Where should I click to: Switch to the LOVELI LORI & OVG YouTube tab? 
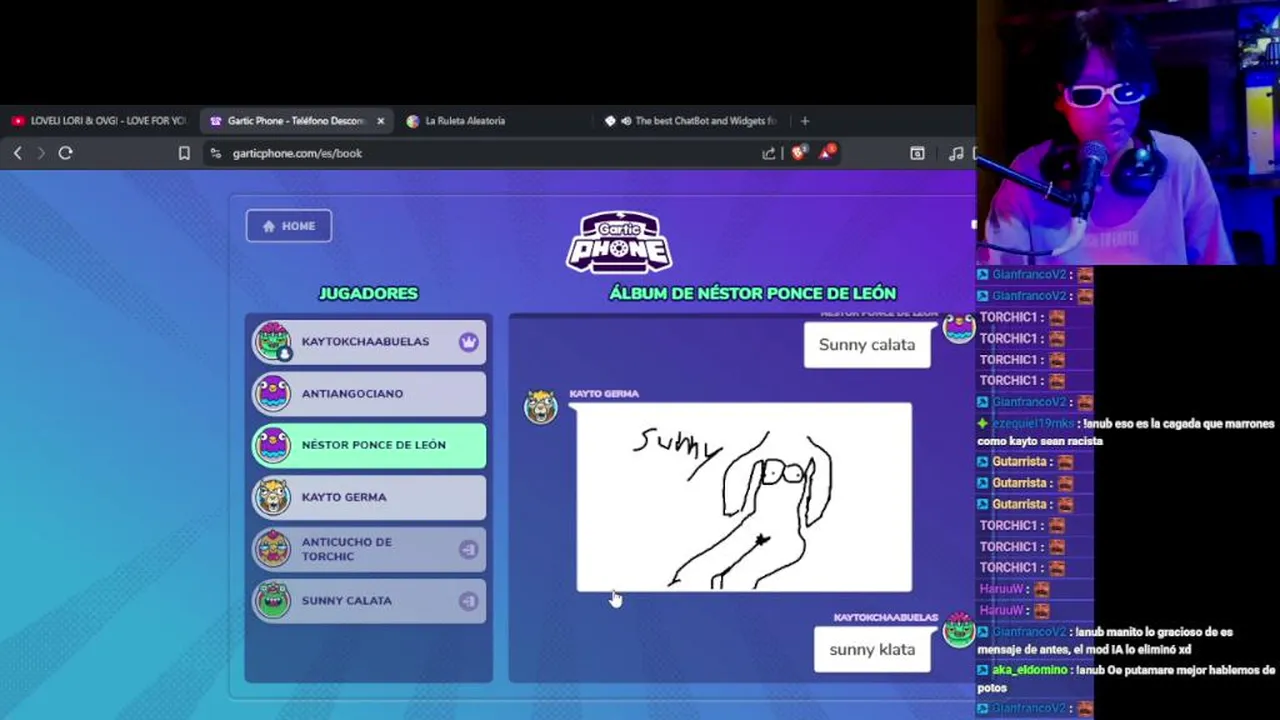click(99, 121)
